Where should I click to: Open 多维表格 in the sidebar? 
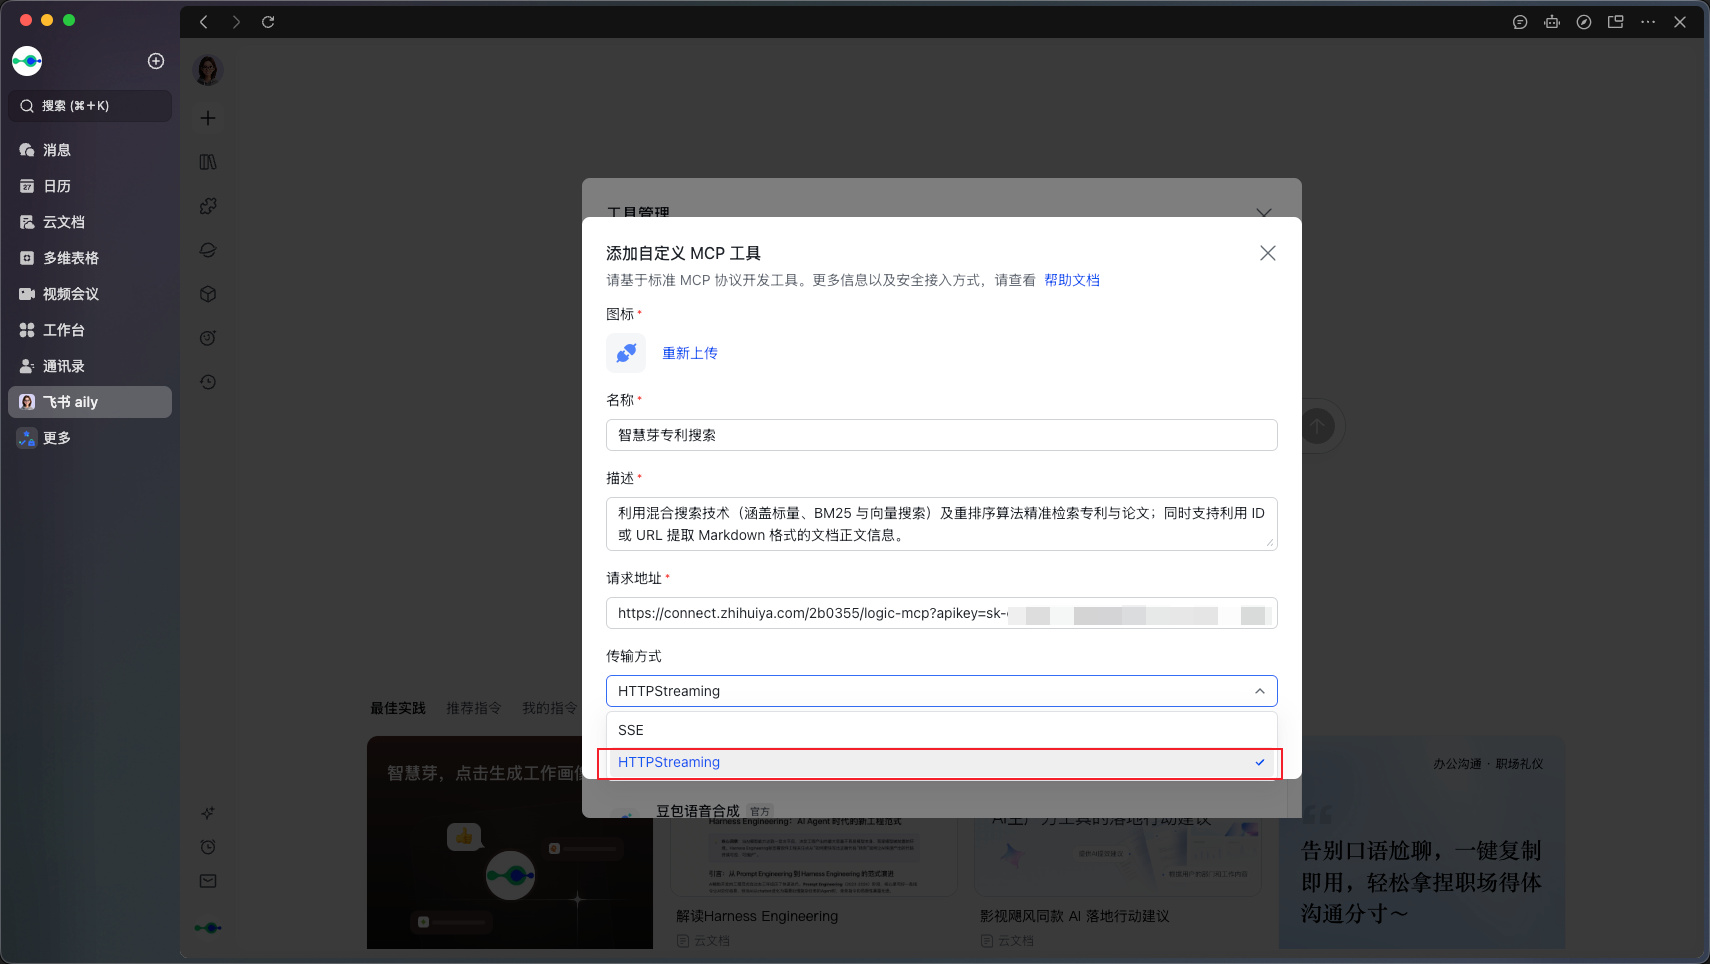[x=90, y=258]
